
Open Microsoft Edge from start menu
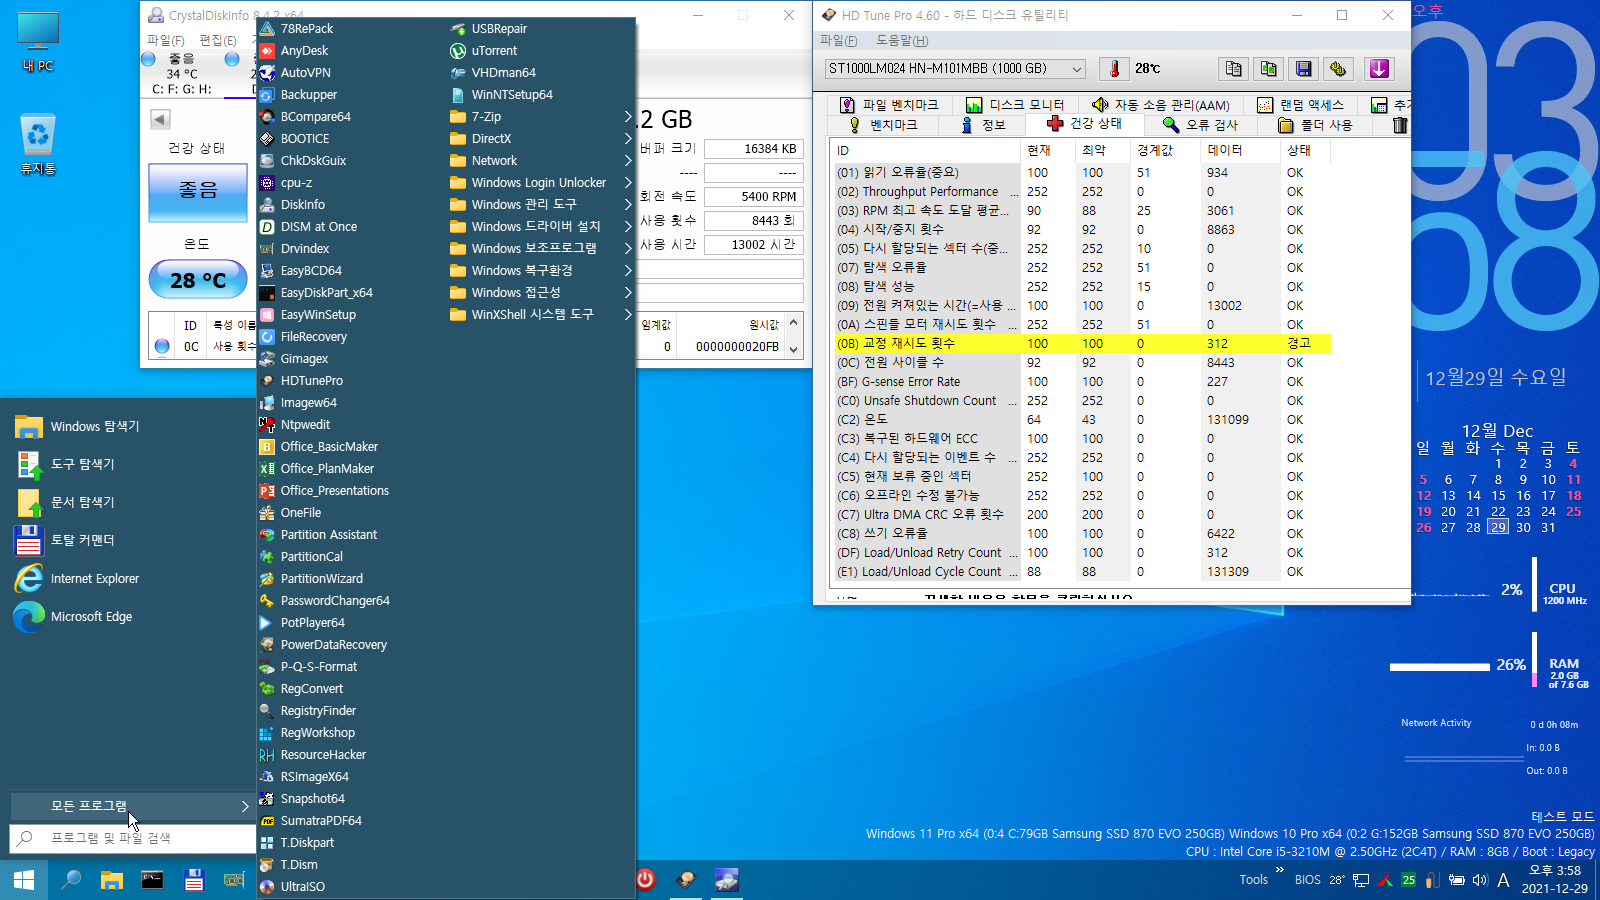point(91,617)
